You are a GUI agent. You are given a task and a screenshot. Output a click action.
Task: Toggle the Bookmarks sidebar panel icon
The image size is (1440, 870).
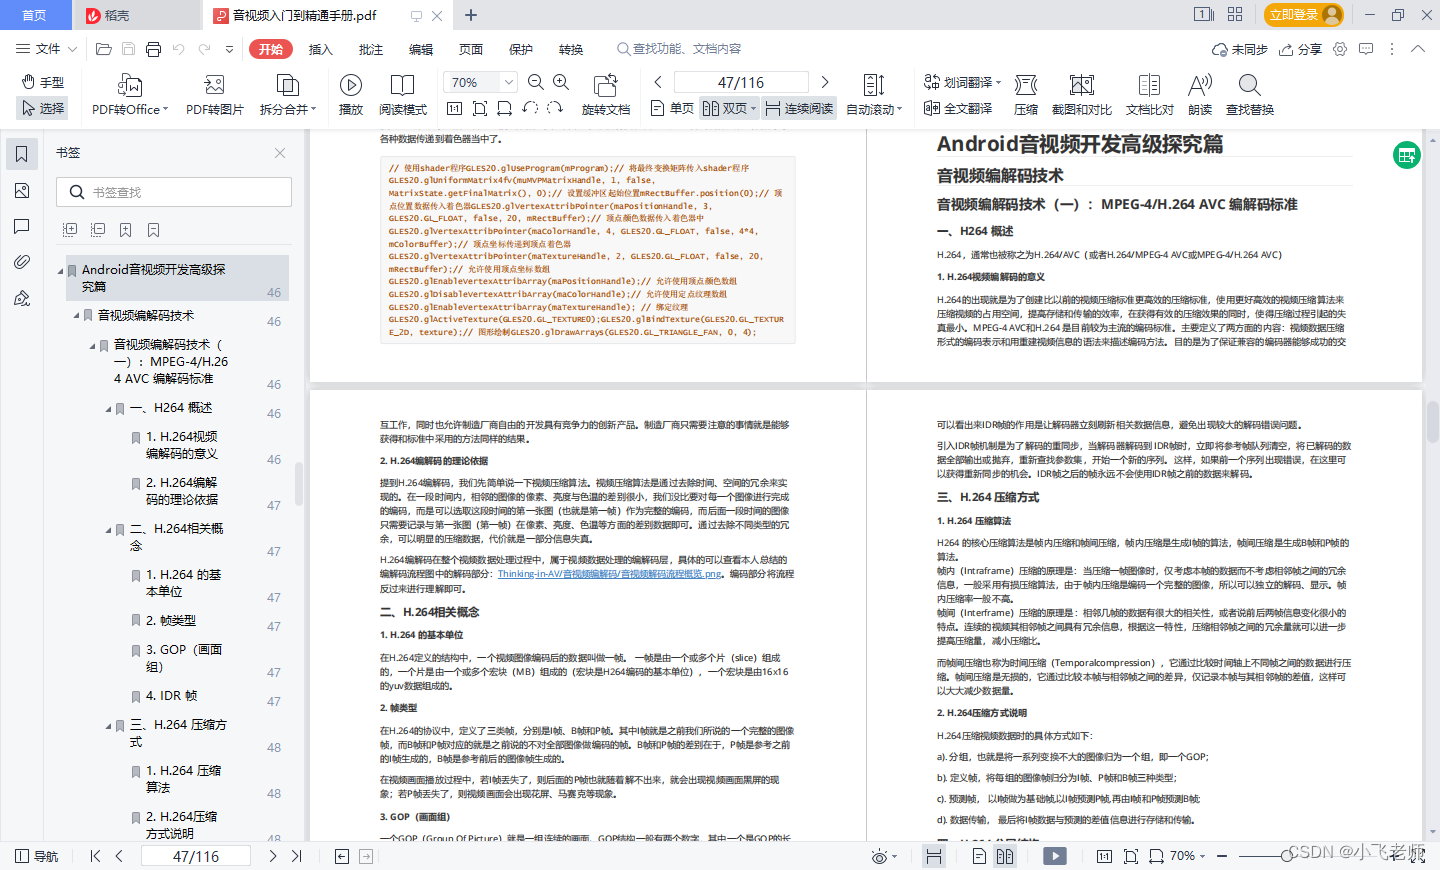point(22,154)
